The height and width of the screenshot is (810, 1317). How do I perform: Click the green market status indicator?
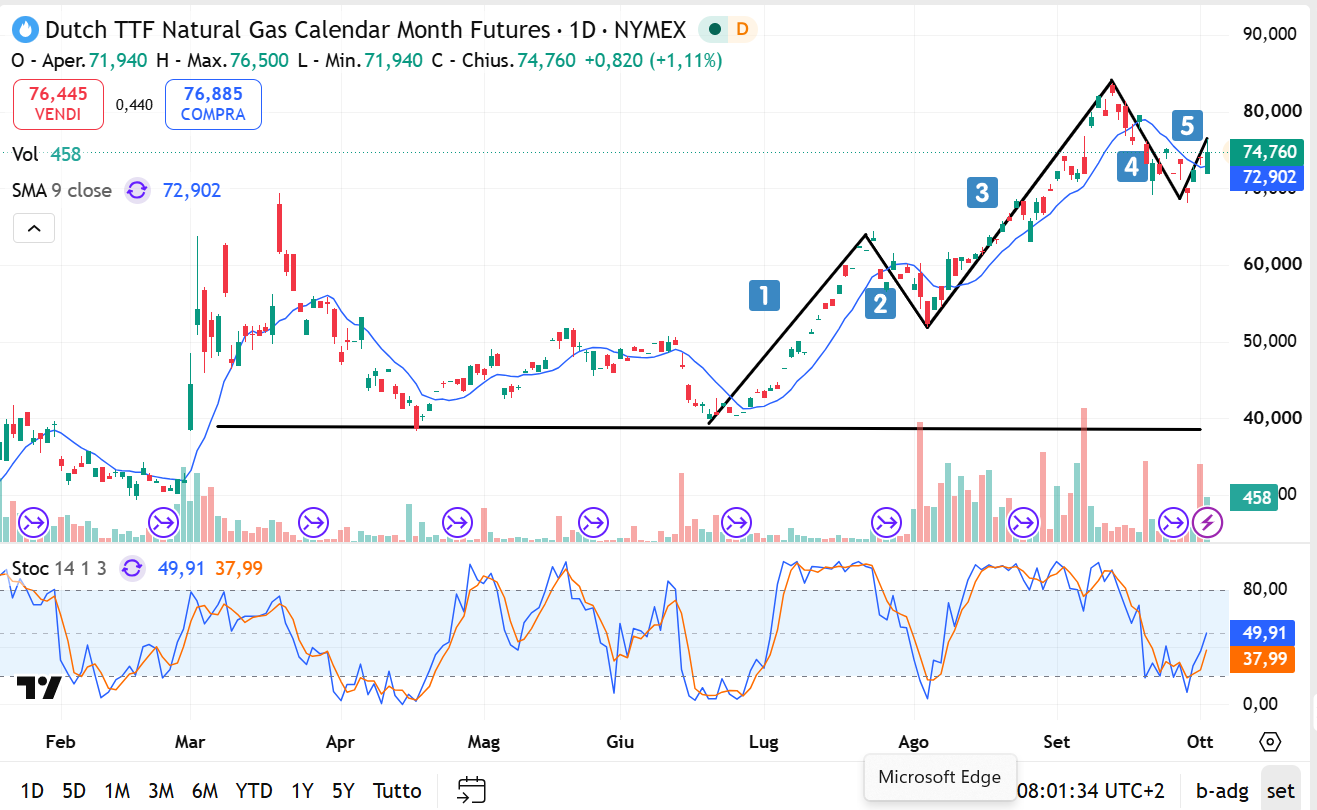point(715,30)
